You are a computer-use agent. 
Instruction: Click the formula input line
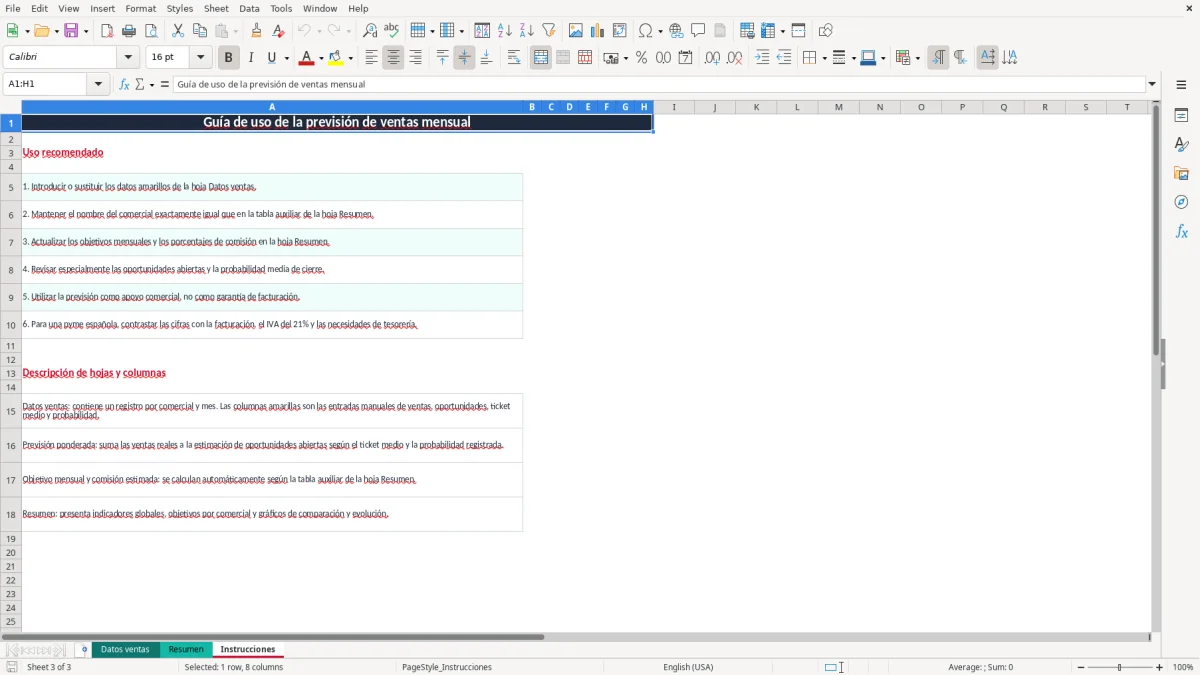[658, 84]
